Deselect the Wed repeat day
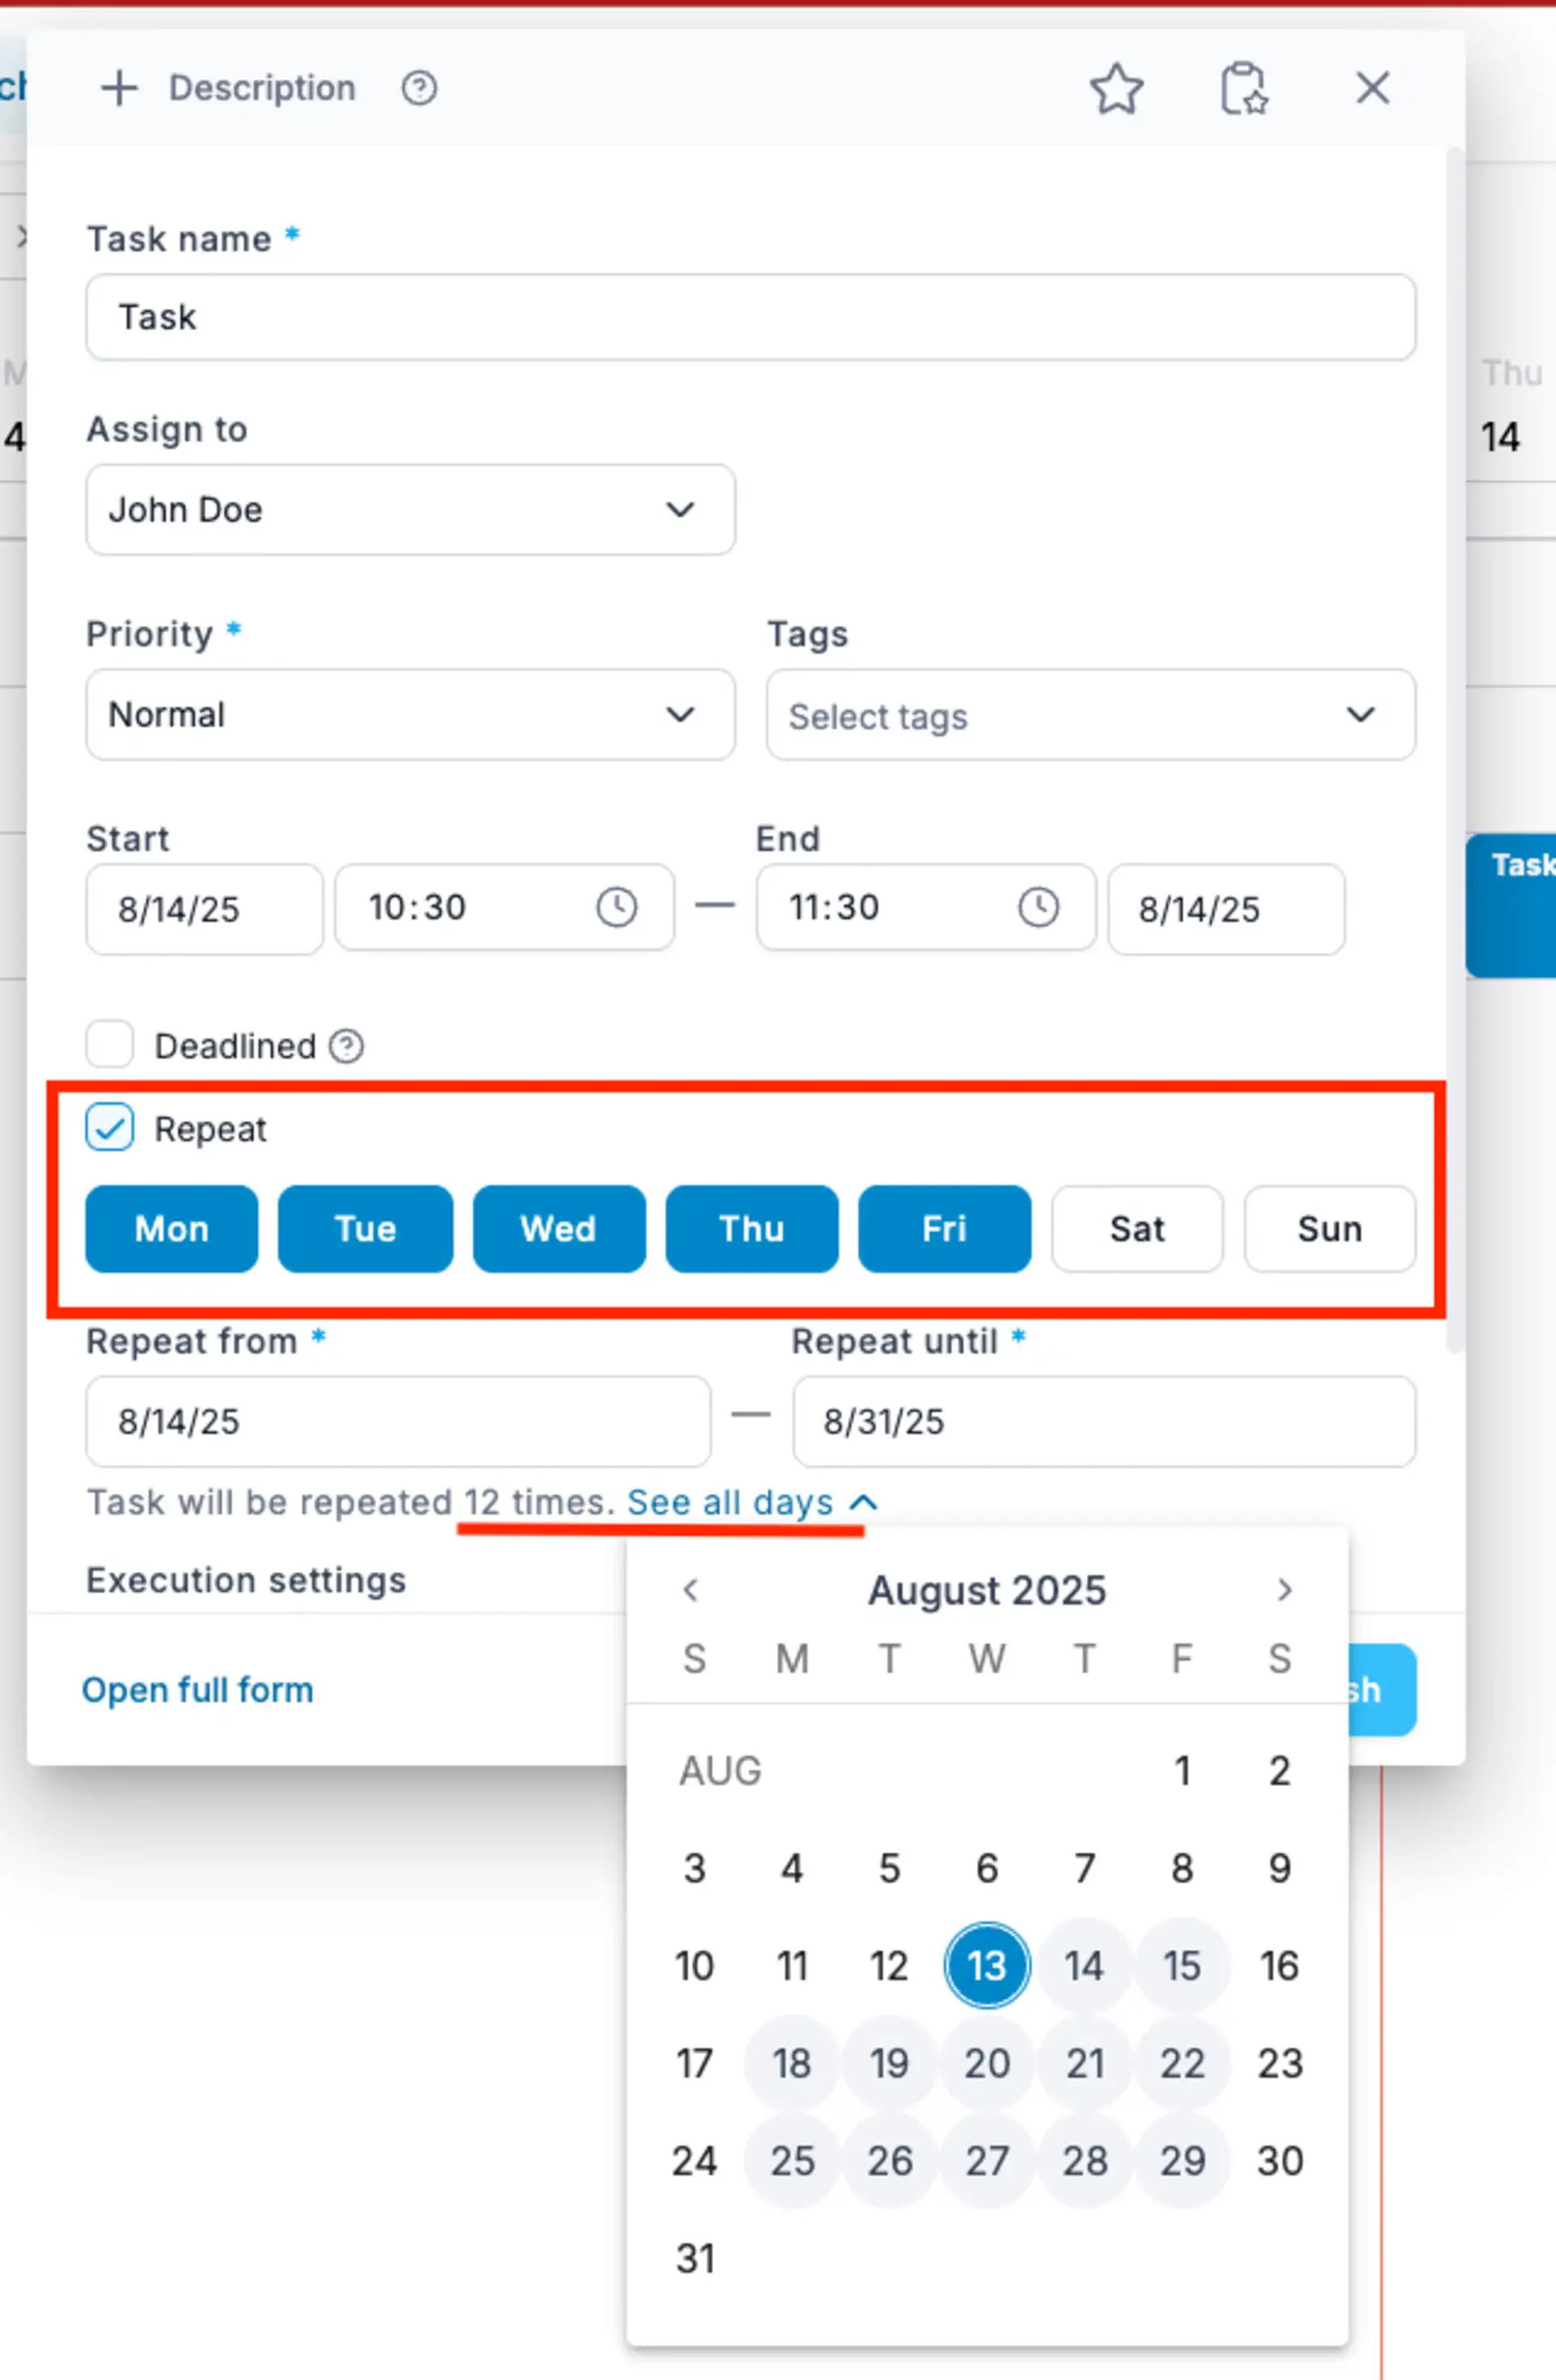Viewport: 1556px width, 2380px height. point(558,1229)
